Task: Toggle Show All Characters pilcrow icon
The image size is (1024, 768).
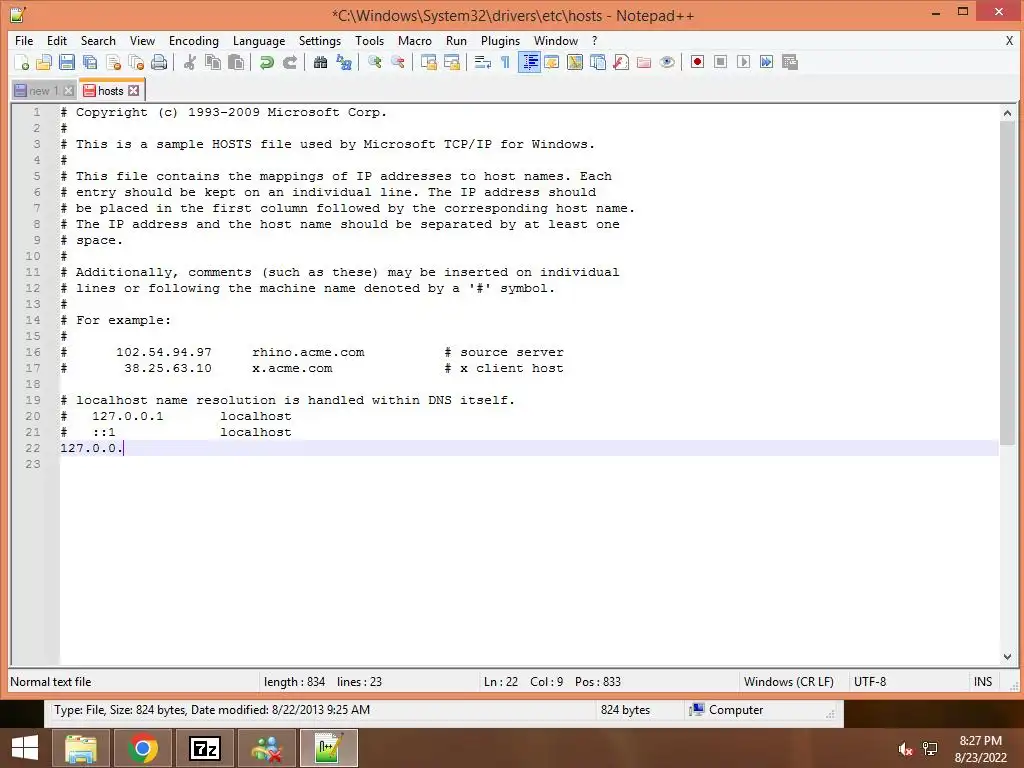Action: click(x=505, y=62)
